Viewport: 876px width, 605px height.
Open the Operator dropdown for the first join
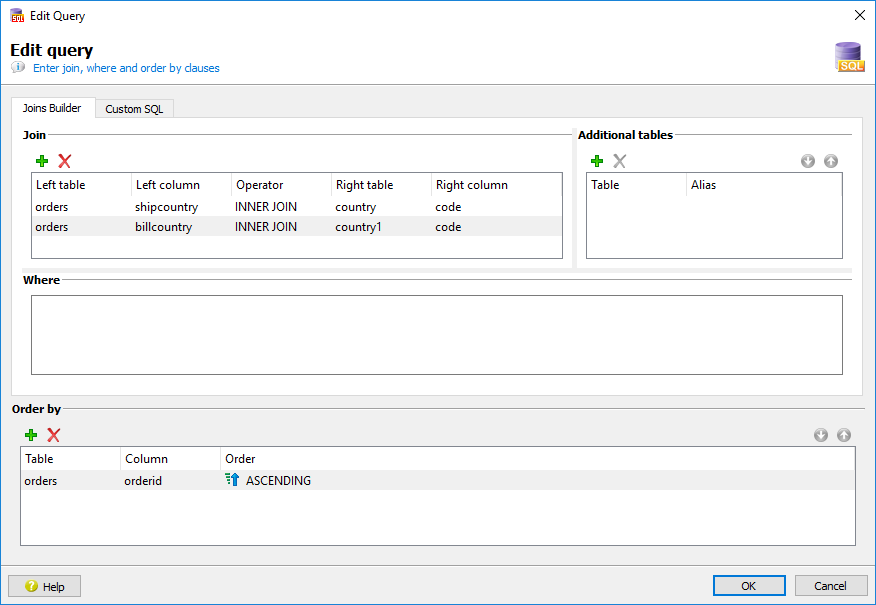point(280,207)
